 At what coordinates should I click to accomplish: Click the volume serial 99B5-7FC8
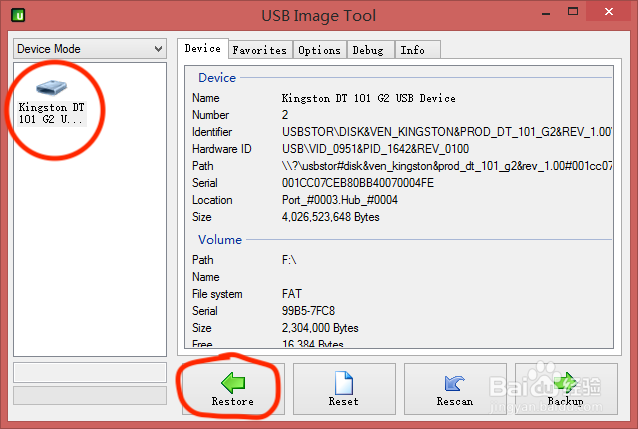[x=308, y=311]
